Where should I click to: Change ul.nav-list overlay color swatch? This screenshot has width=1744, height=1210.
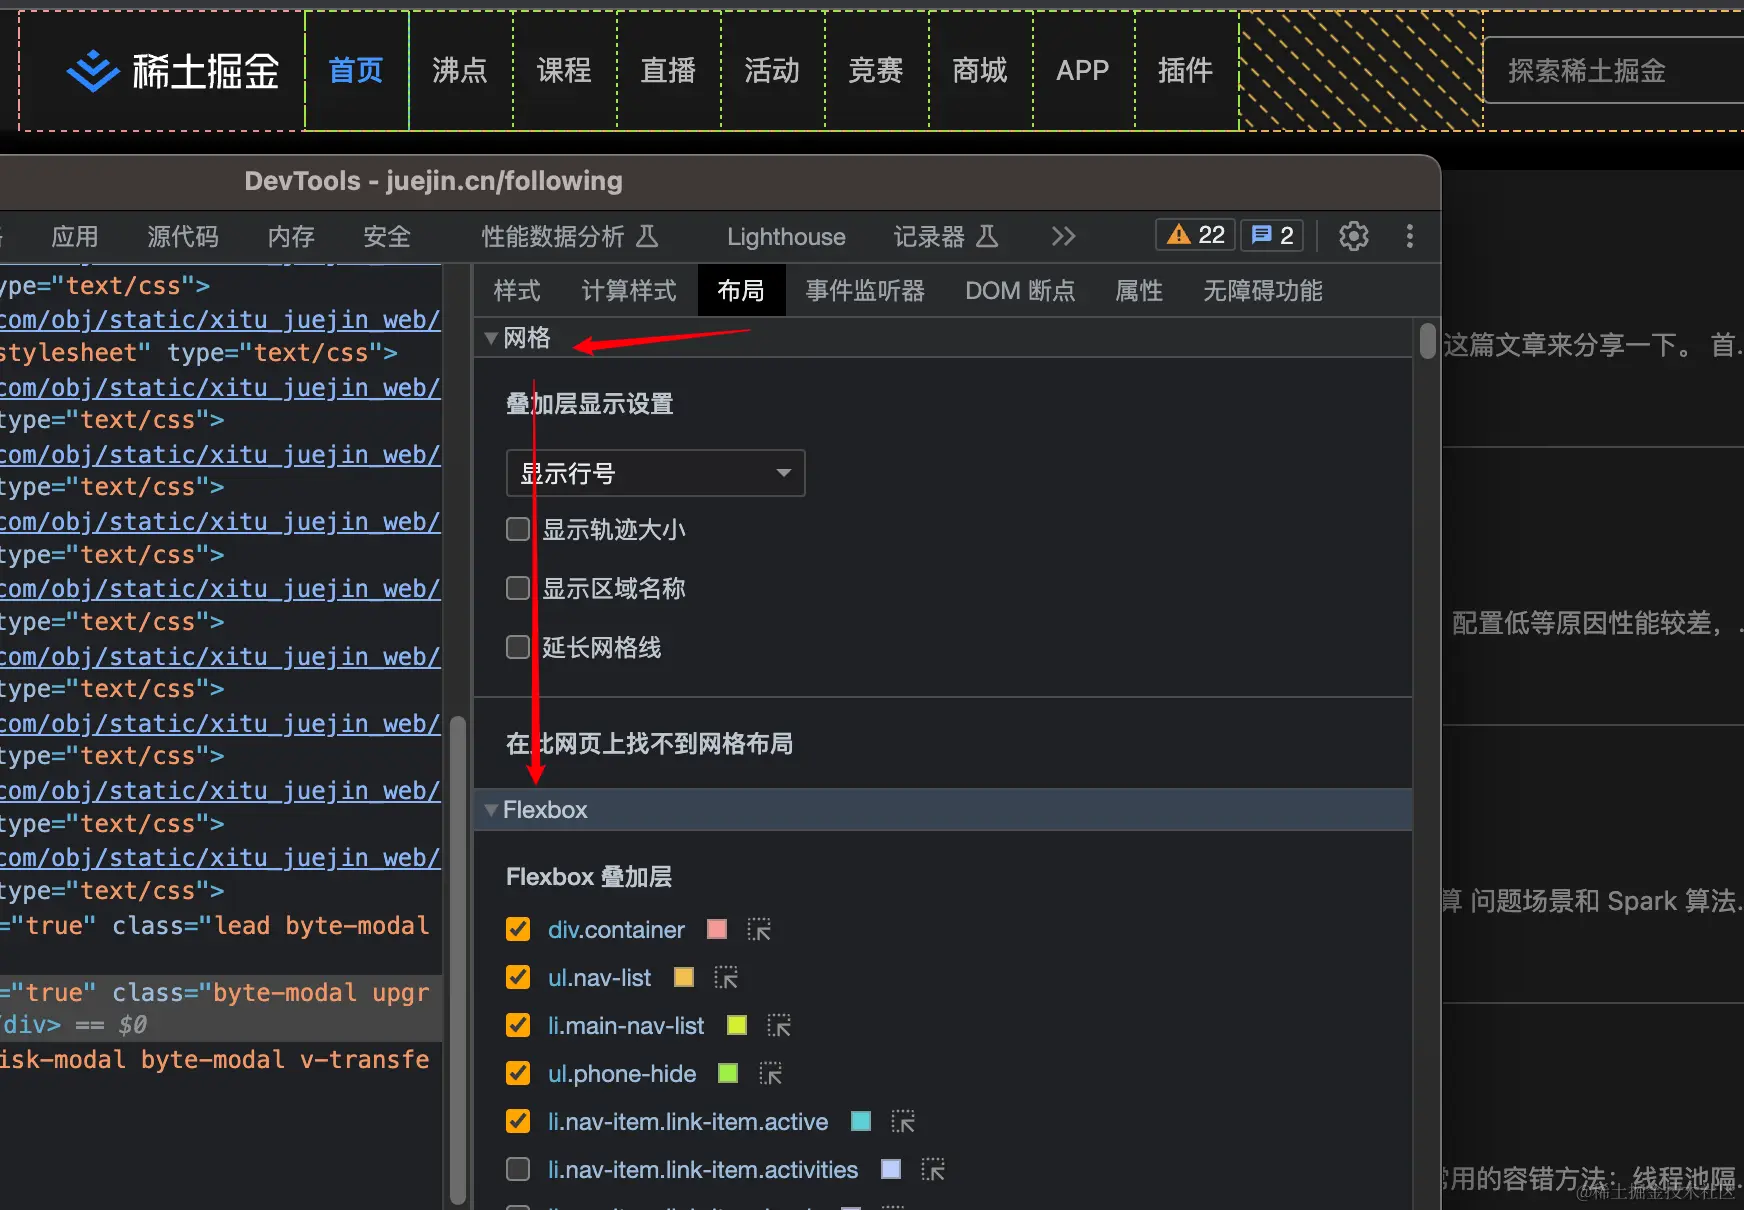pyautogui.click(x=684, y=977)
